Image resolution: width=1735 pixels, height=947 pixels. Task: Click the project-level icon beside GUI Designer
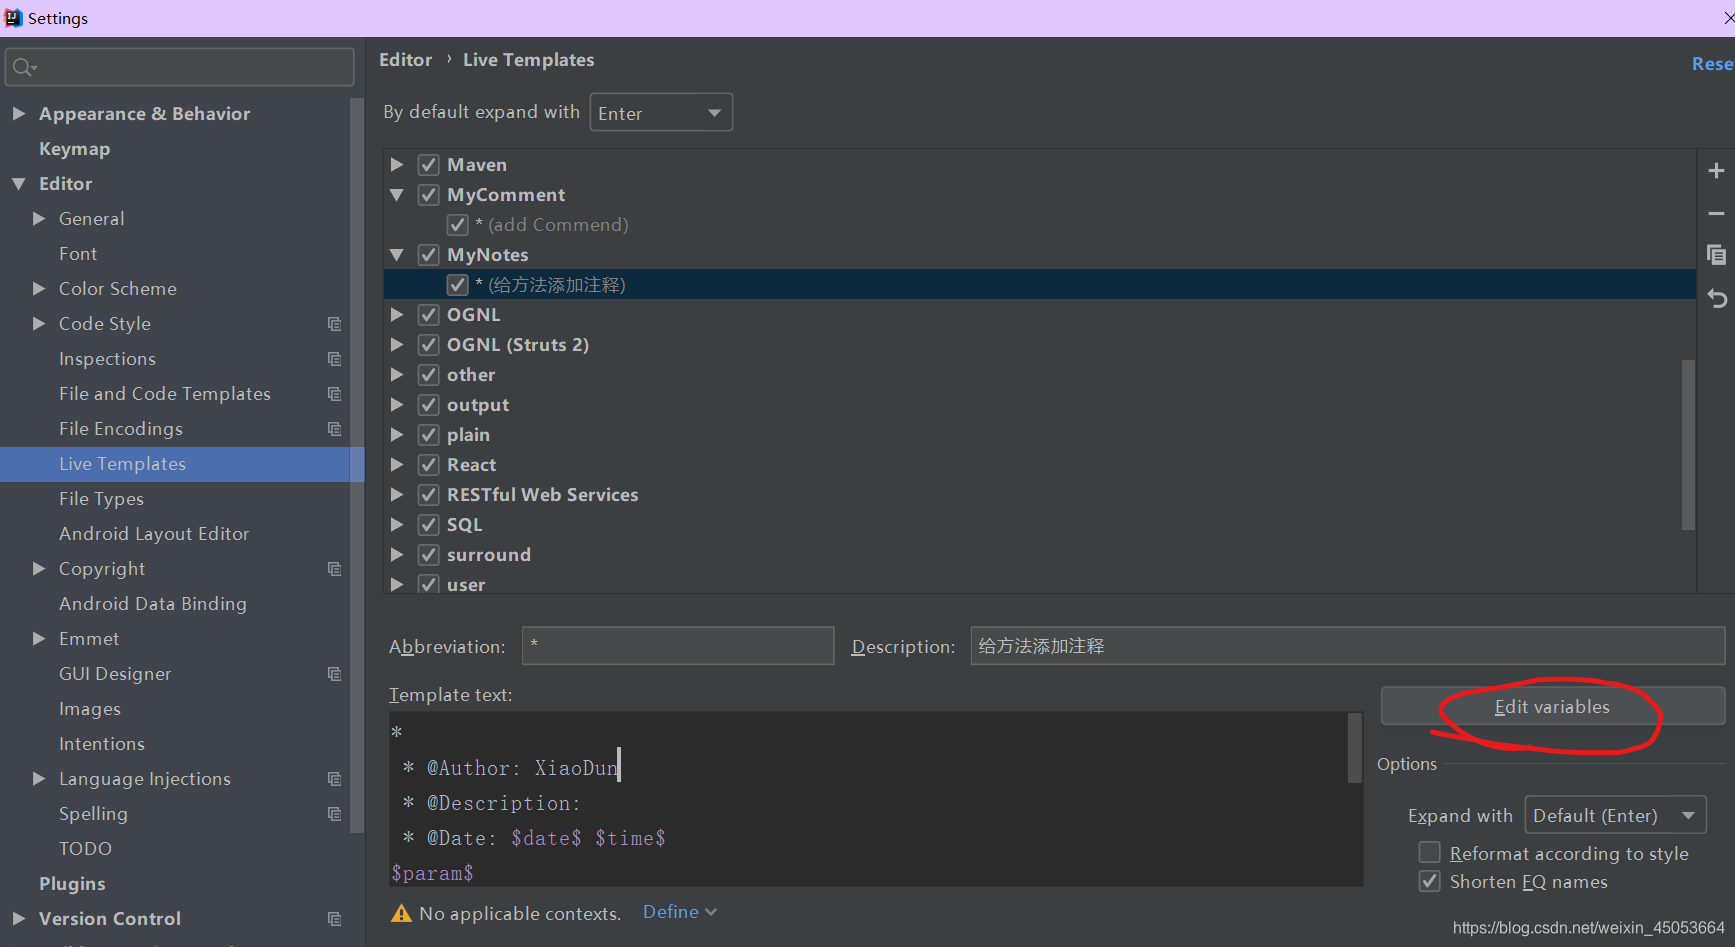pyautogui.click(x=334, y=674)
